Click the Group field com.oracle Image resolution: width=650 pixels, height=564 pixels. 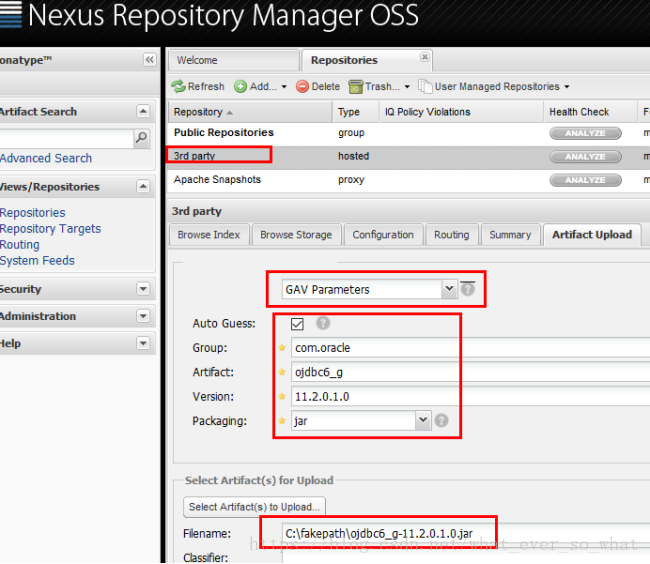pyautogui.click(x=471, y=348)
